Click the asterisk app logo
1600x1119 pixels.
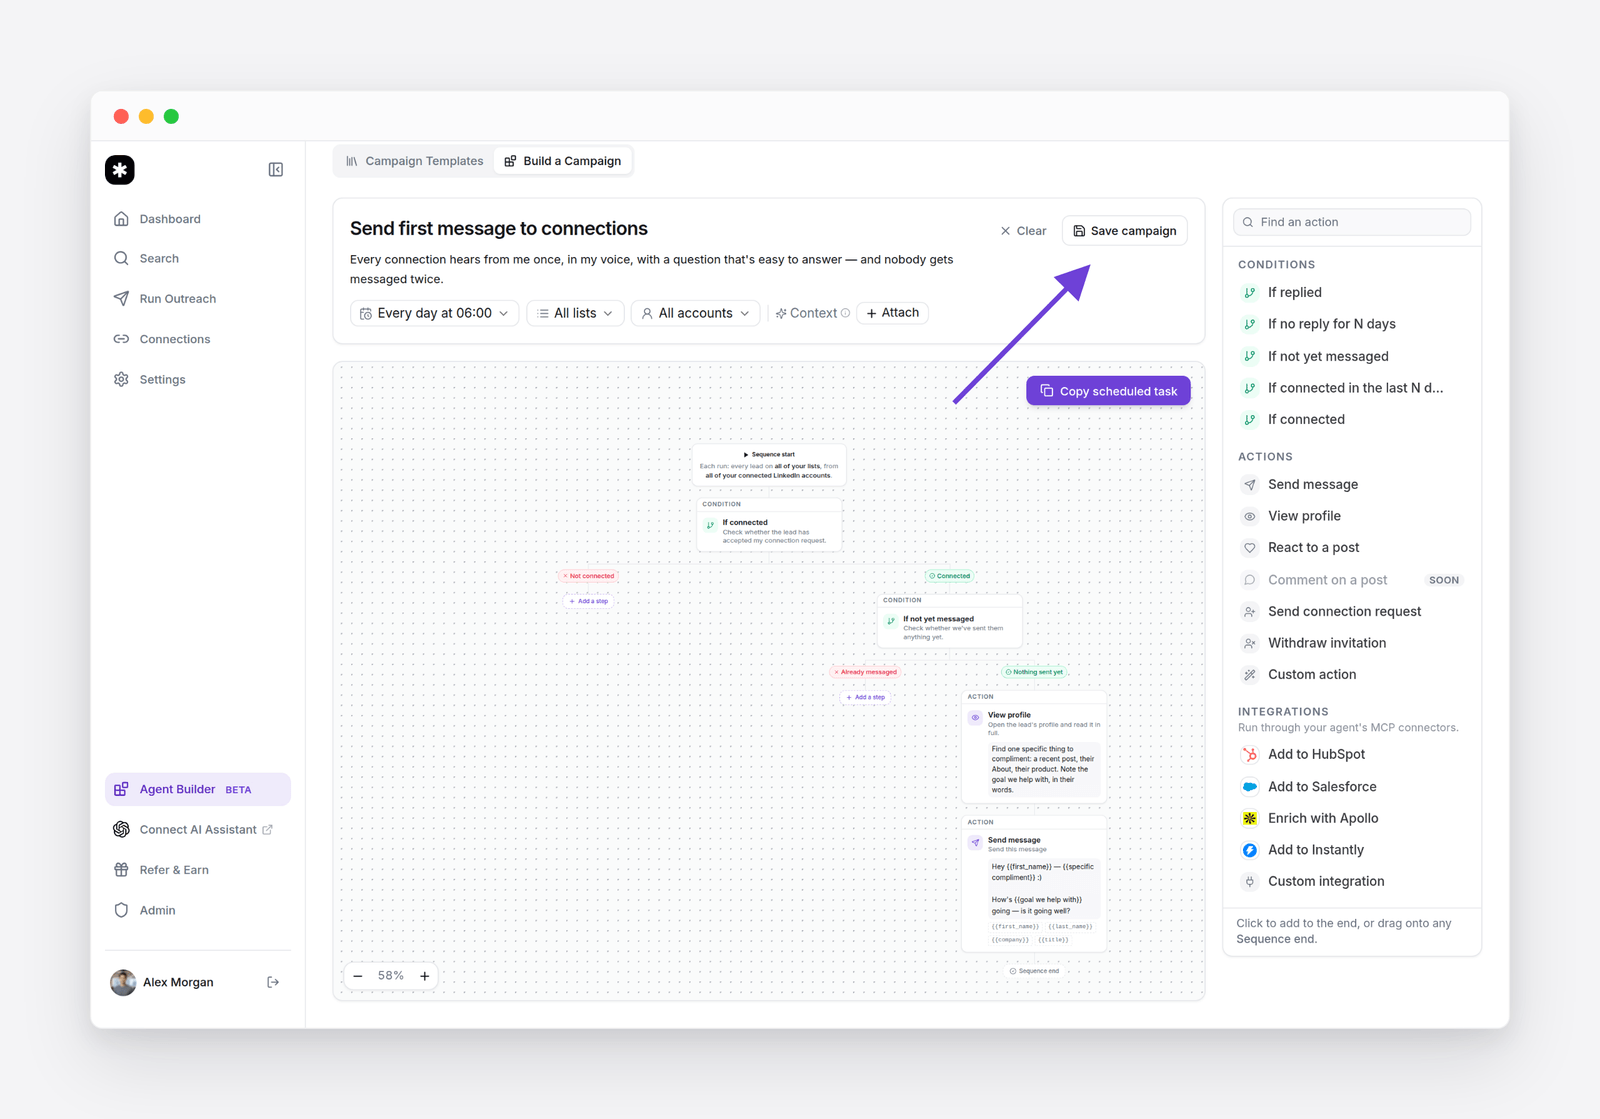pyautogui.click(x=120, y=170)
